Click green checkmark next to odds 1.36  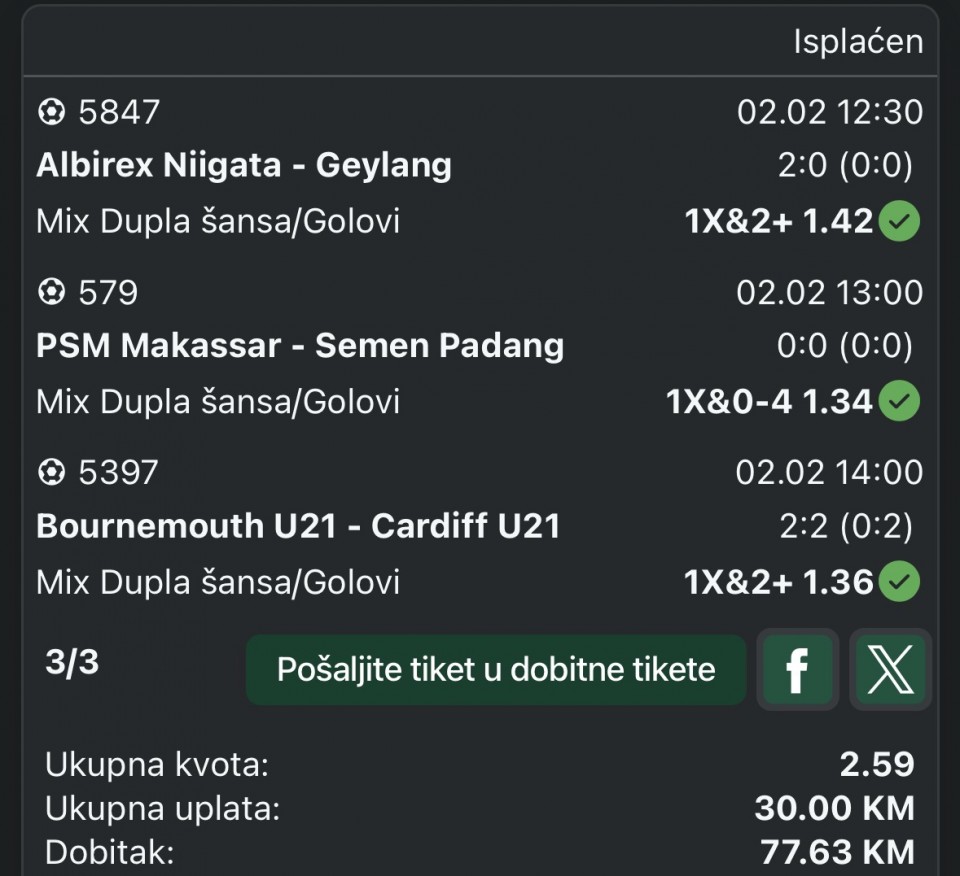899,581
